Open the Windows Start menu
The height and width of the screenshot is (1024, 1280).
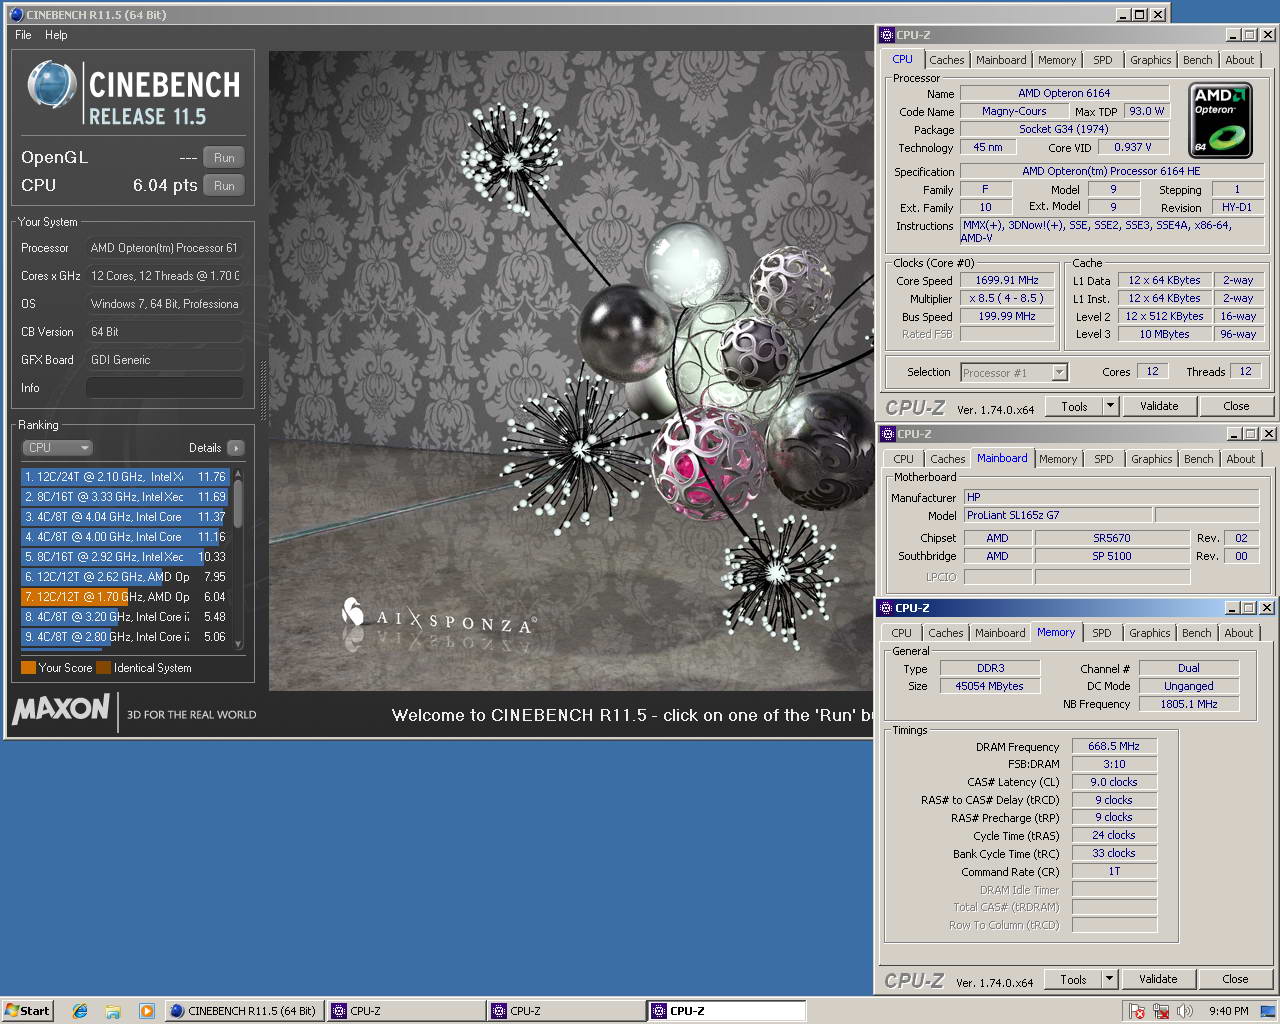pyautogui.click(x=27, y=1011)
